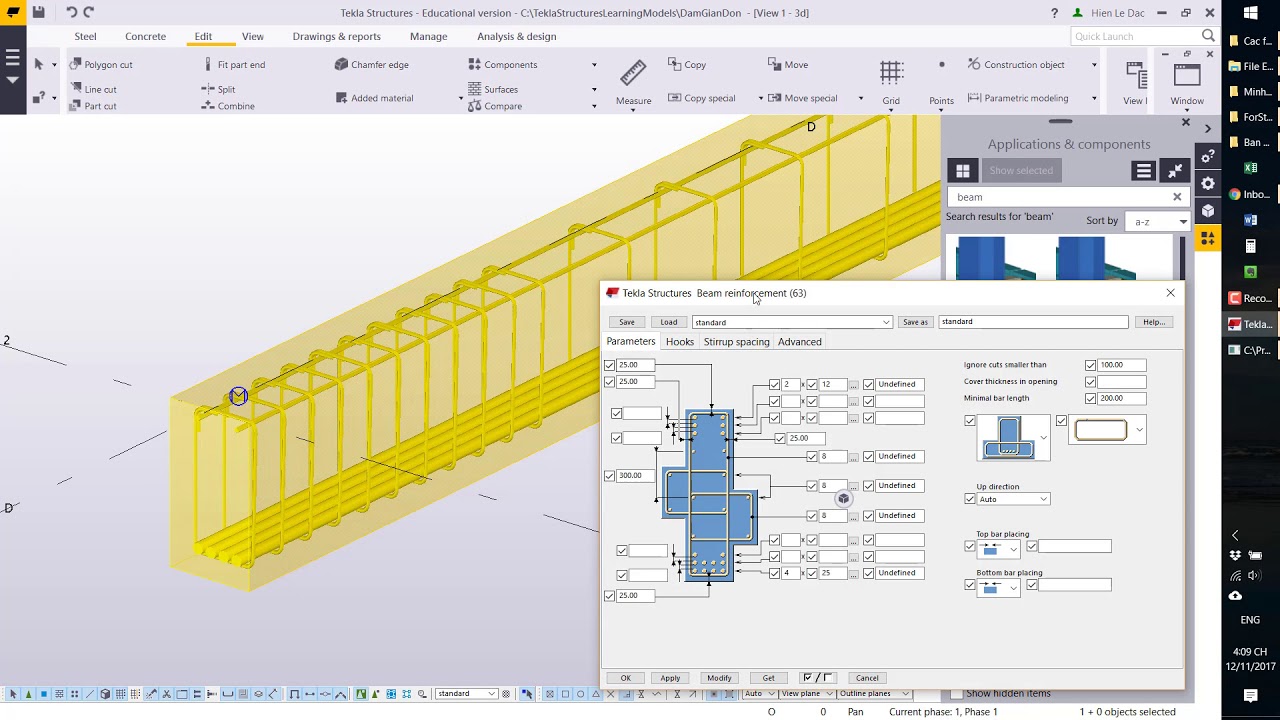
Task: Open the Grid tool
Action: 891,83
